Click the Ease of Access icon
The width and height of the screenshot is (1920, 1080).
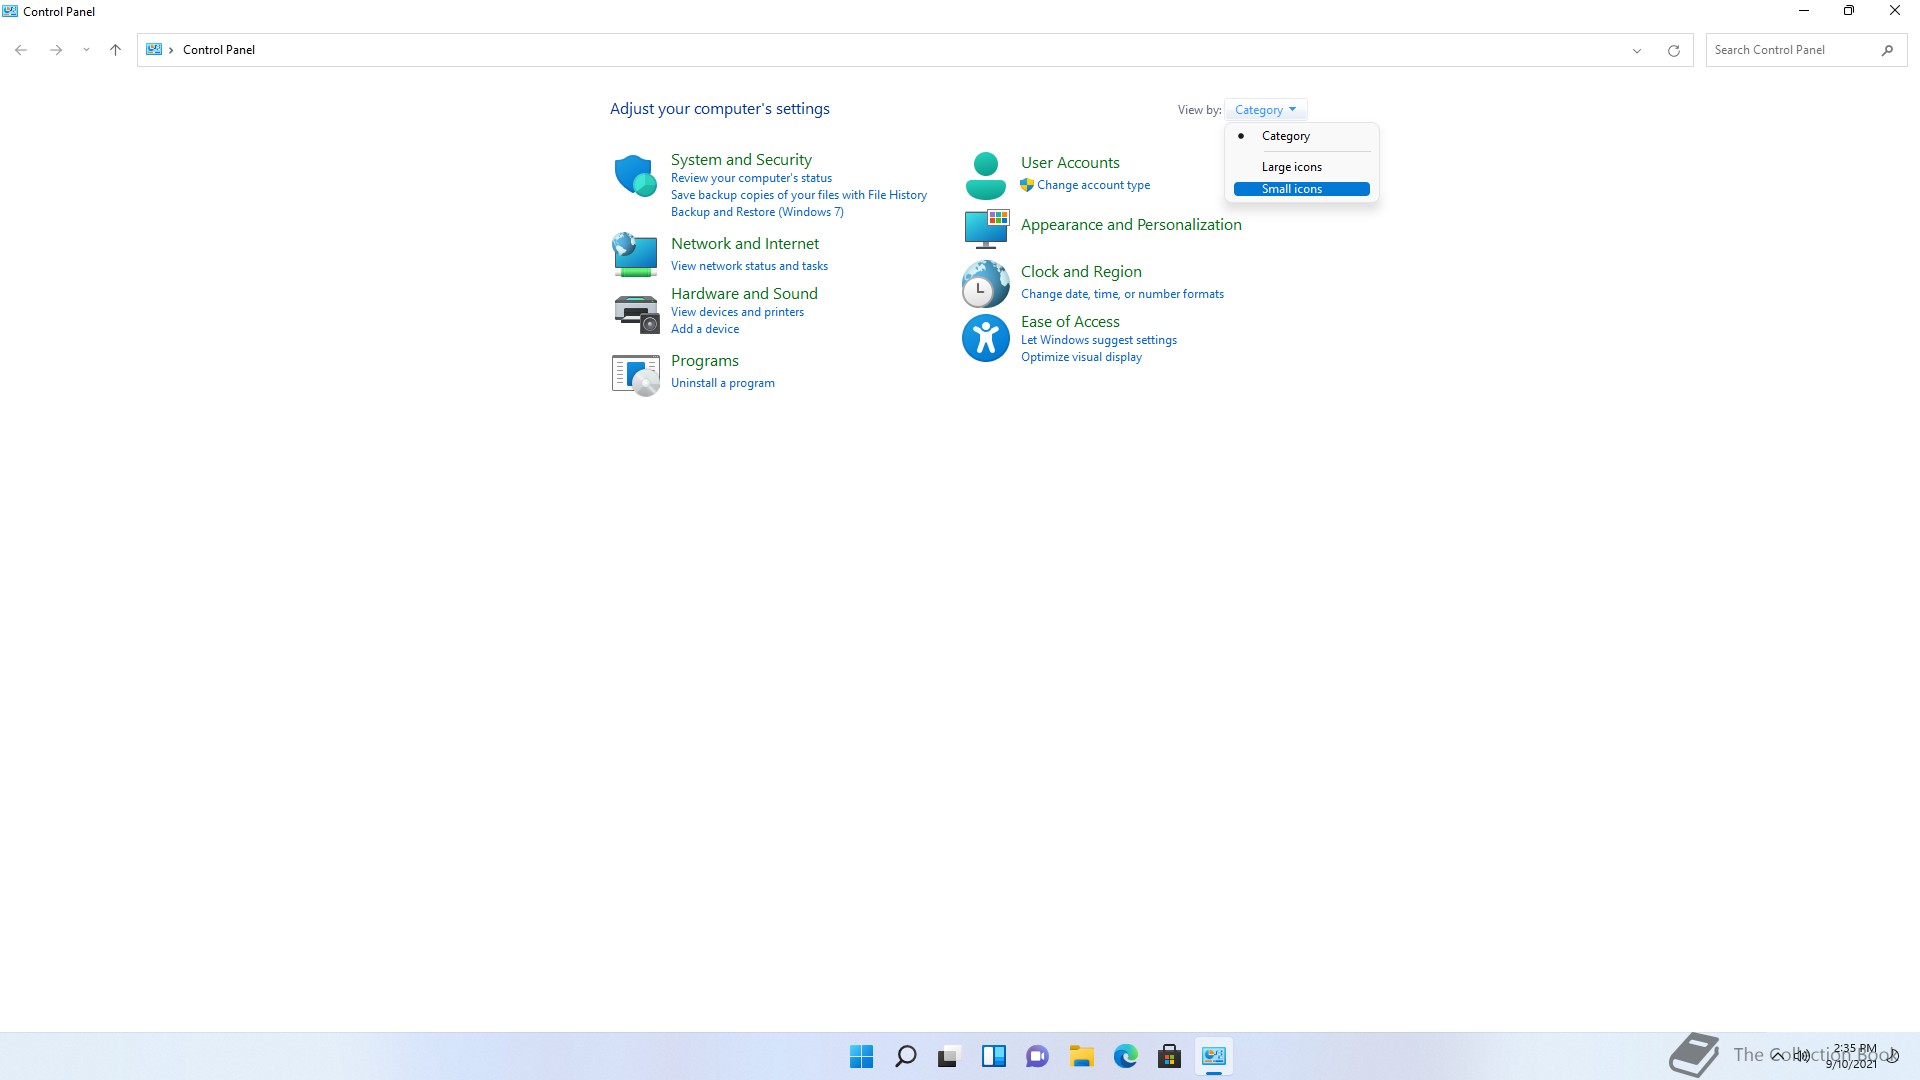pos(985,337)
